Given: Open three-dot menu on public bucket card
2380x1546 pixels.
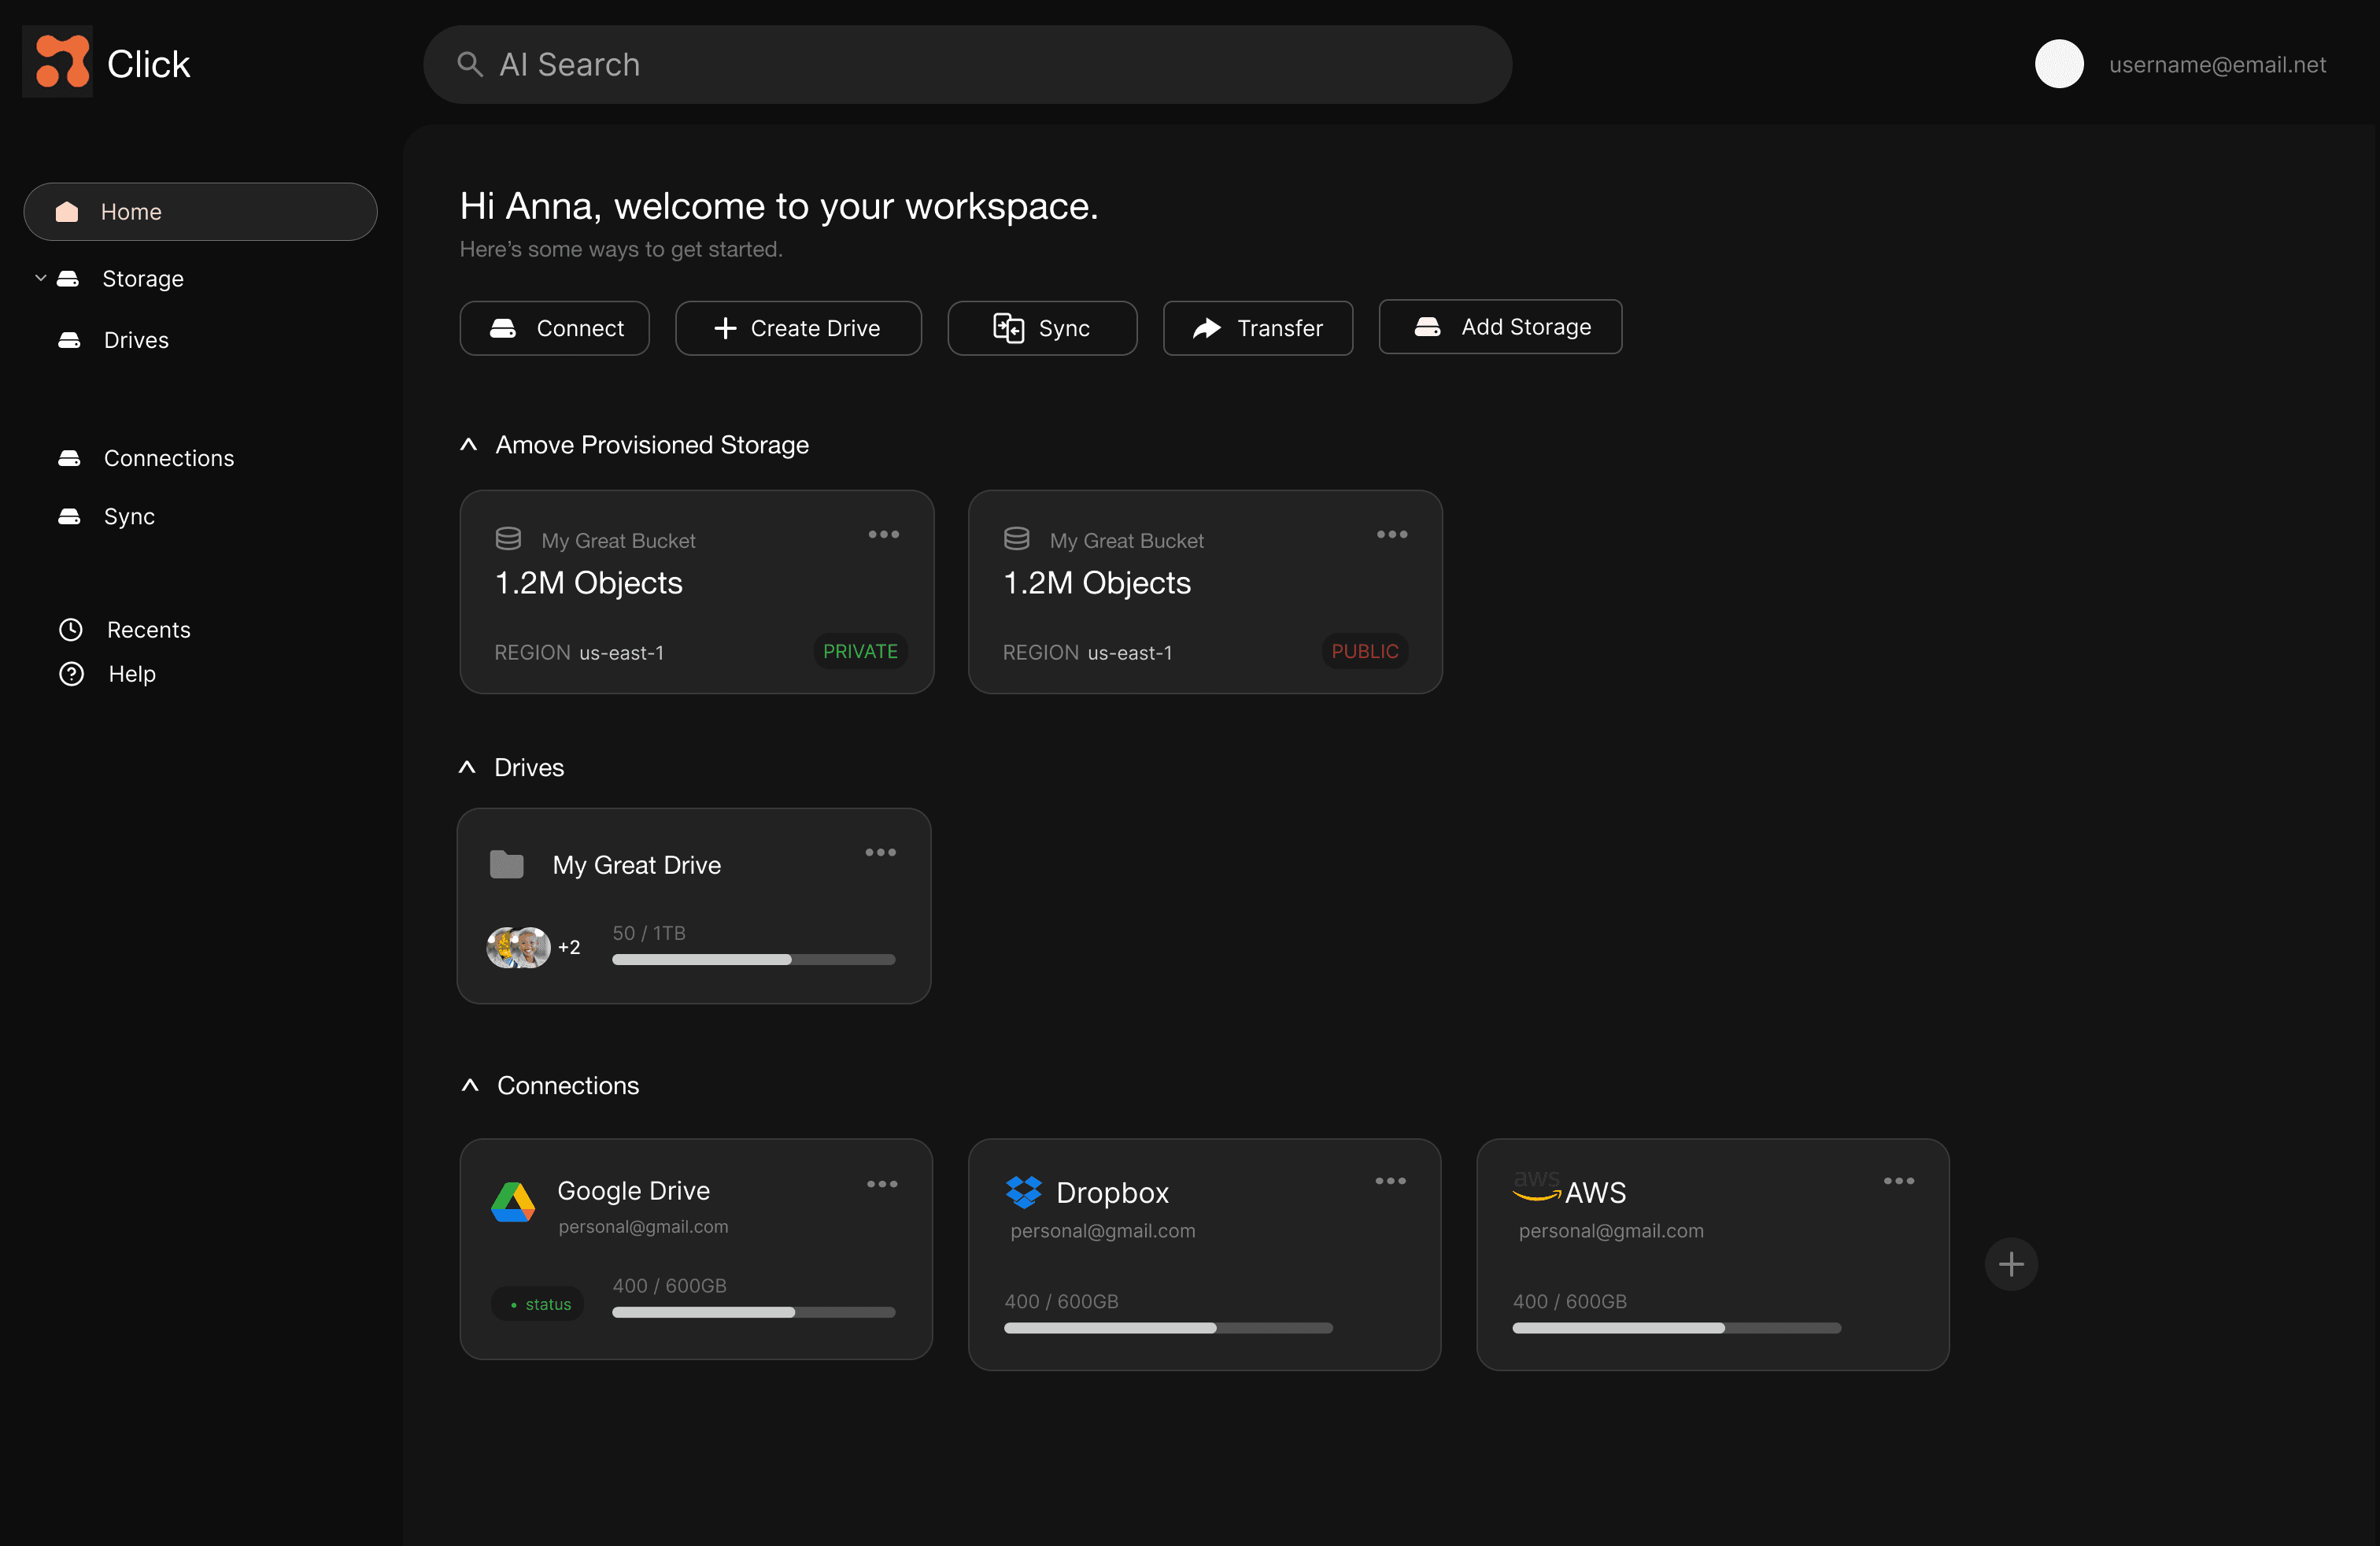Looking at the screenshot, I should tap(1391, 535).
